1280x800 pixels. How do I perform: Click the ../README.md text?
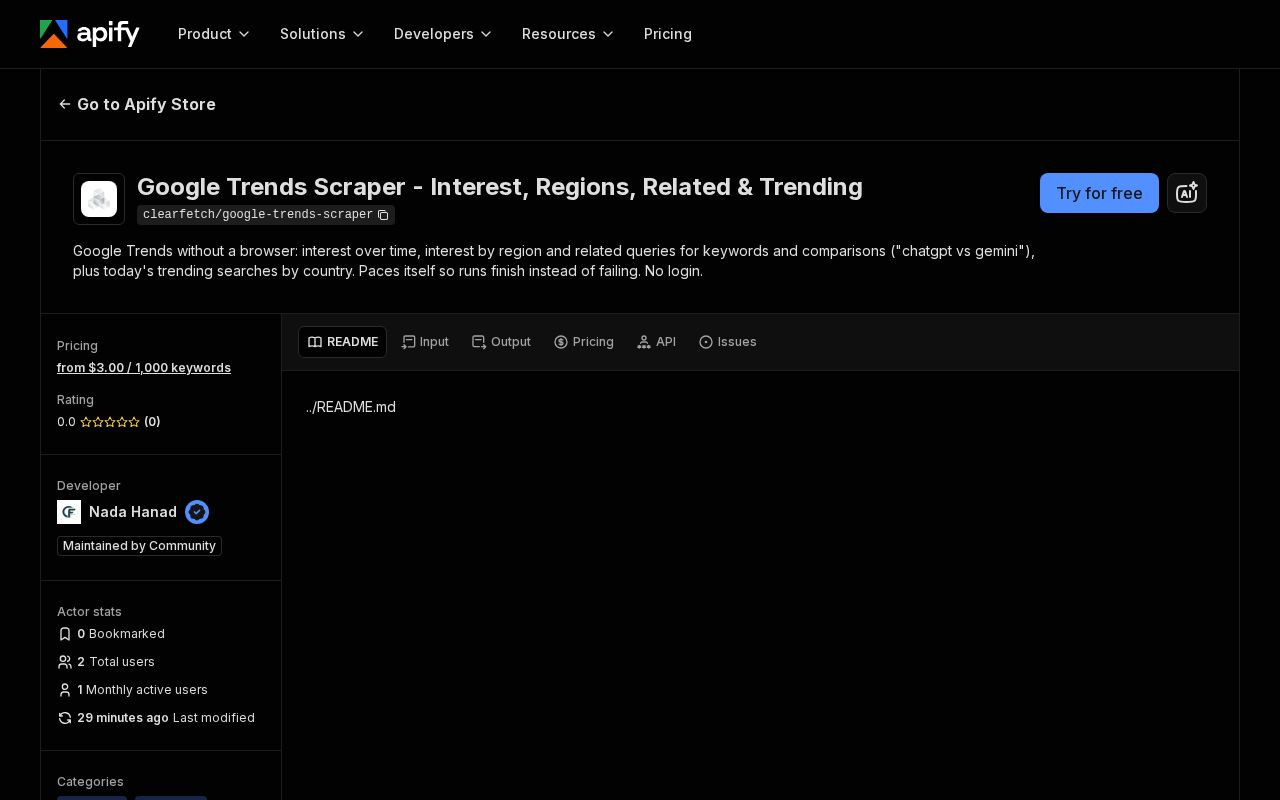point(351,407)
